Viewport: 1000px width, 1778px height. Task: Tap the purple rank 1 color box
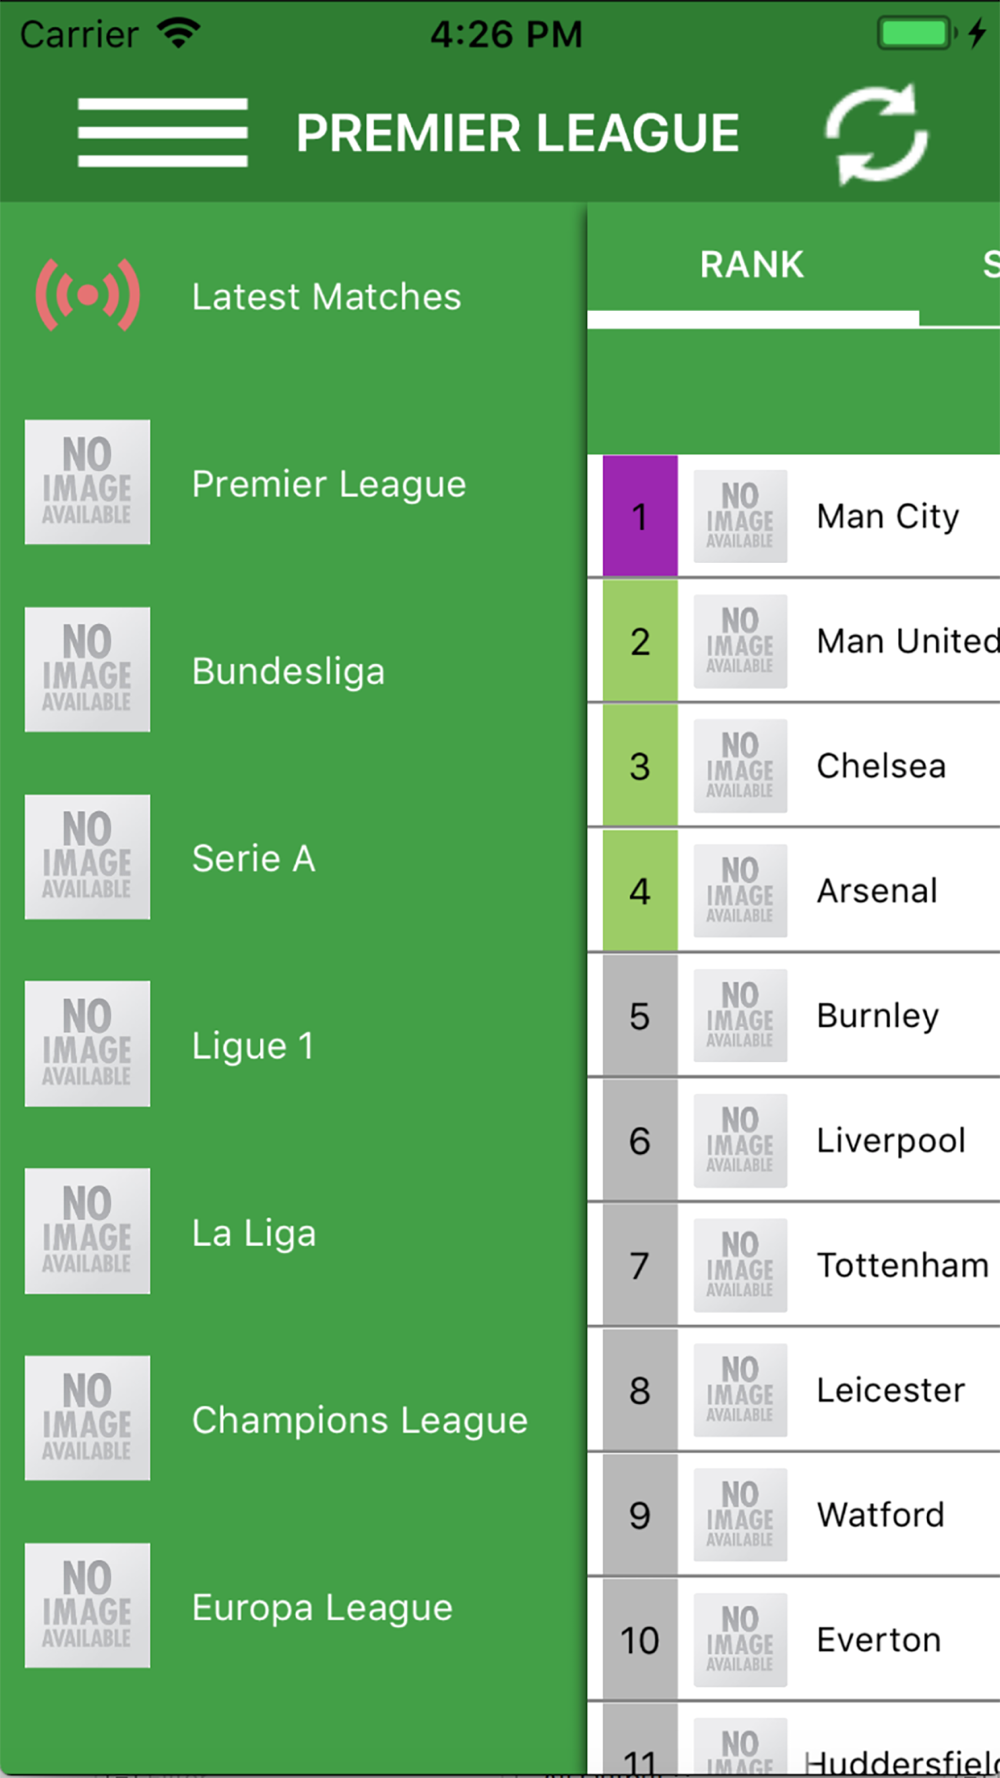640,516
